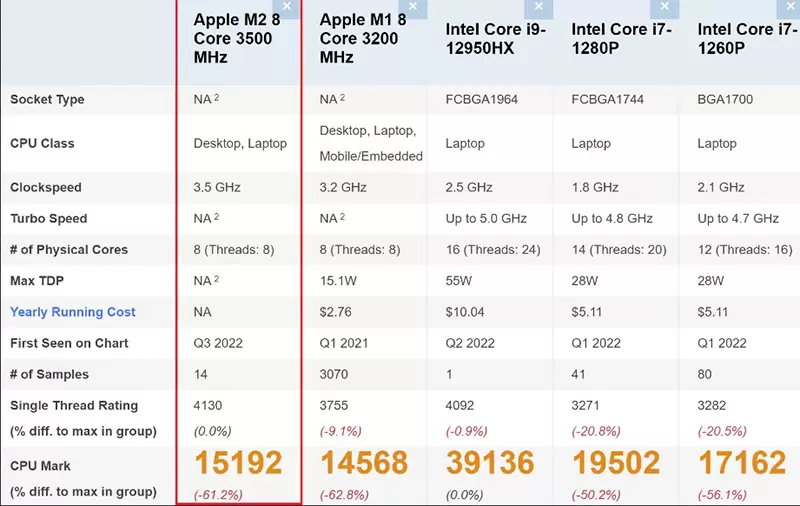800x506 pixels.
Task: Click the i7-1260P CPU Mark score 17162
Action: point(741,463)
